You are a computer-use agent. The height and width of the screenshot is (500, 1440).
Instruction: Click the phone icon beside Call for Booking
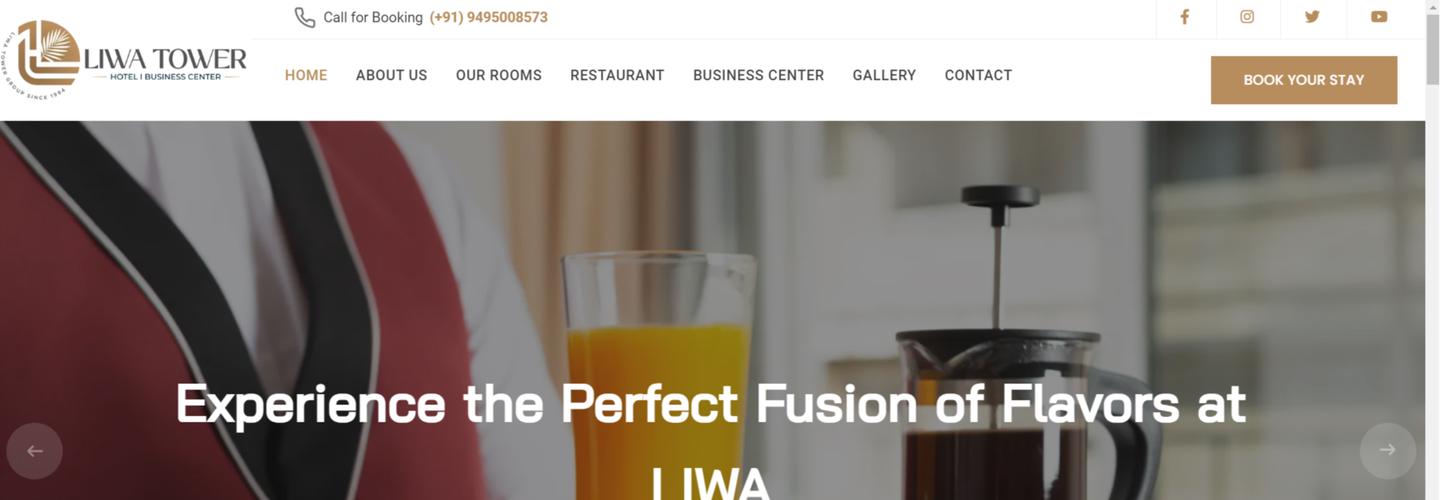click(304, 17)
